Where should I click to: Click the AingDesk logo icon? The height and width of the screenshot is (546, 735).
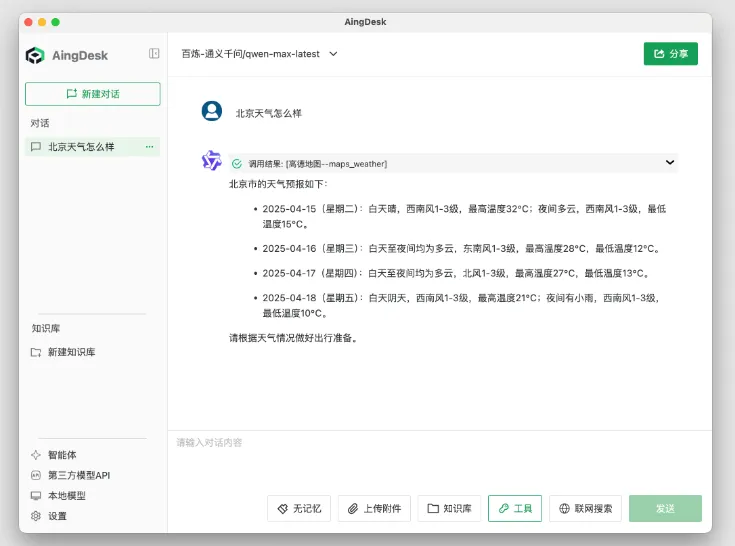click(35, 55)
